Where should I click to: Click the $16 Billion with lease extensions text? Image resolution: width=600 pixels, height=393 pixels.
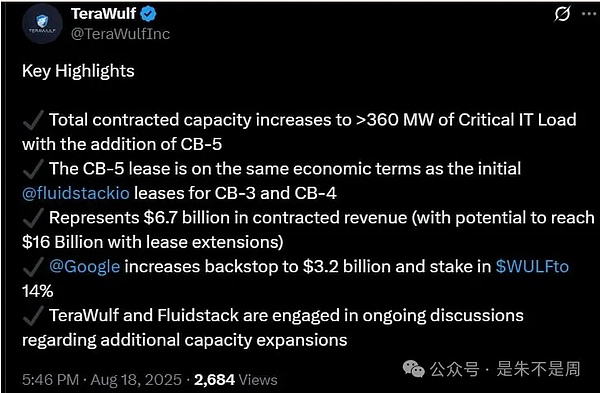[x=153, y=242]
